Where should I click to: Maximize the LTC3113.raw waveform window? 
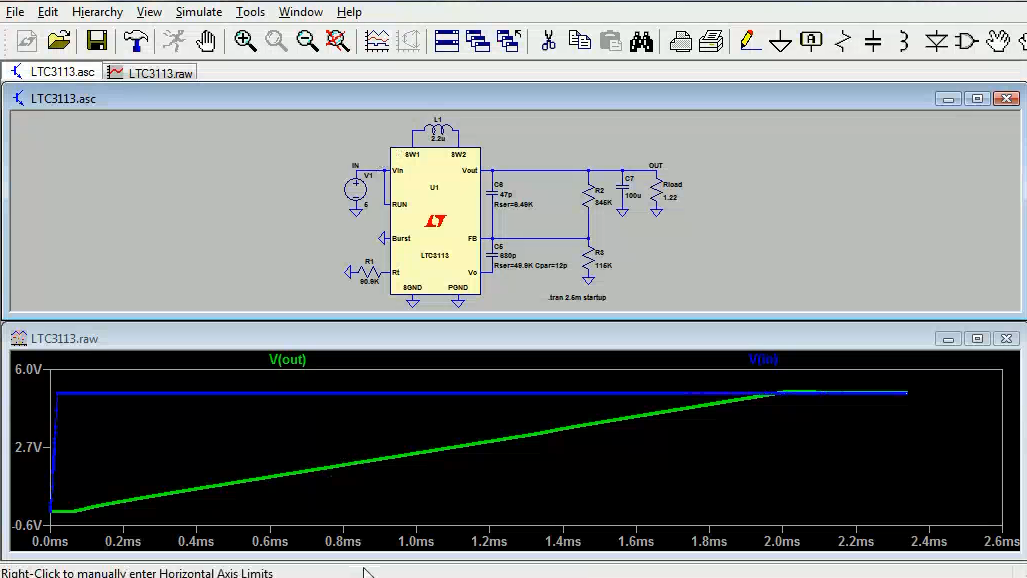[x=977, y=339]
